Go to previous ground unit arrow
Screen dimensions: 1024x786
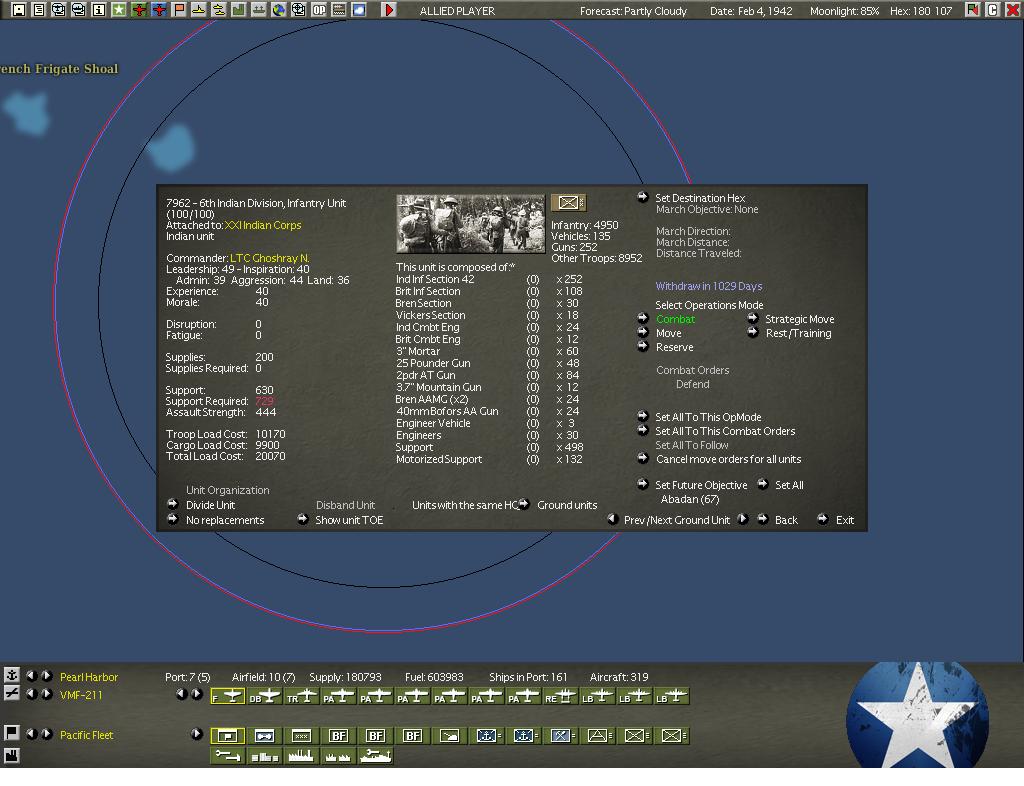(x=612, y=519)
